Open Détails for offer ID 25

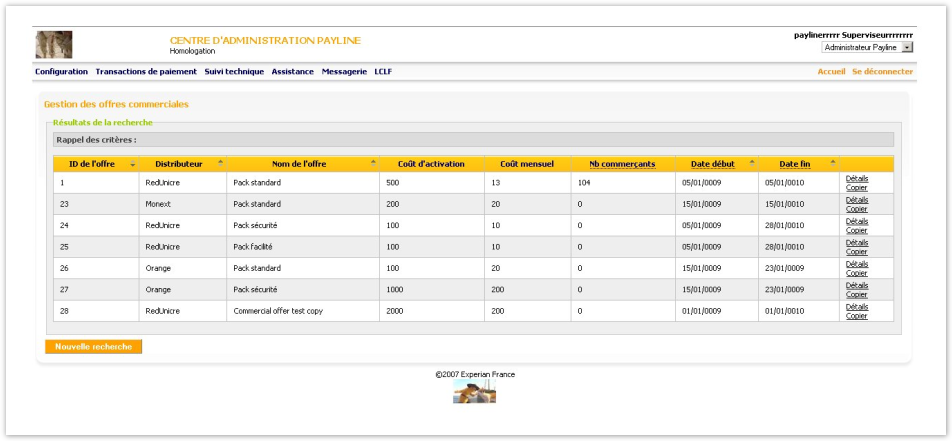(x=857, y=242)
